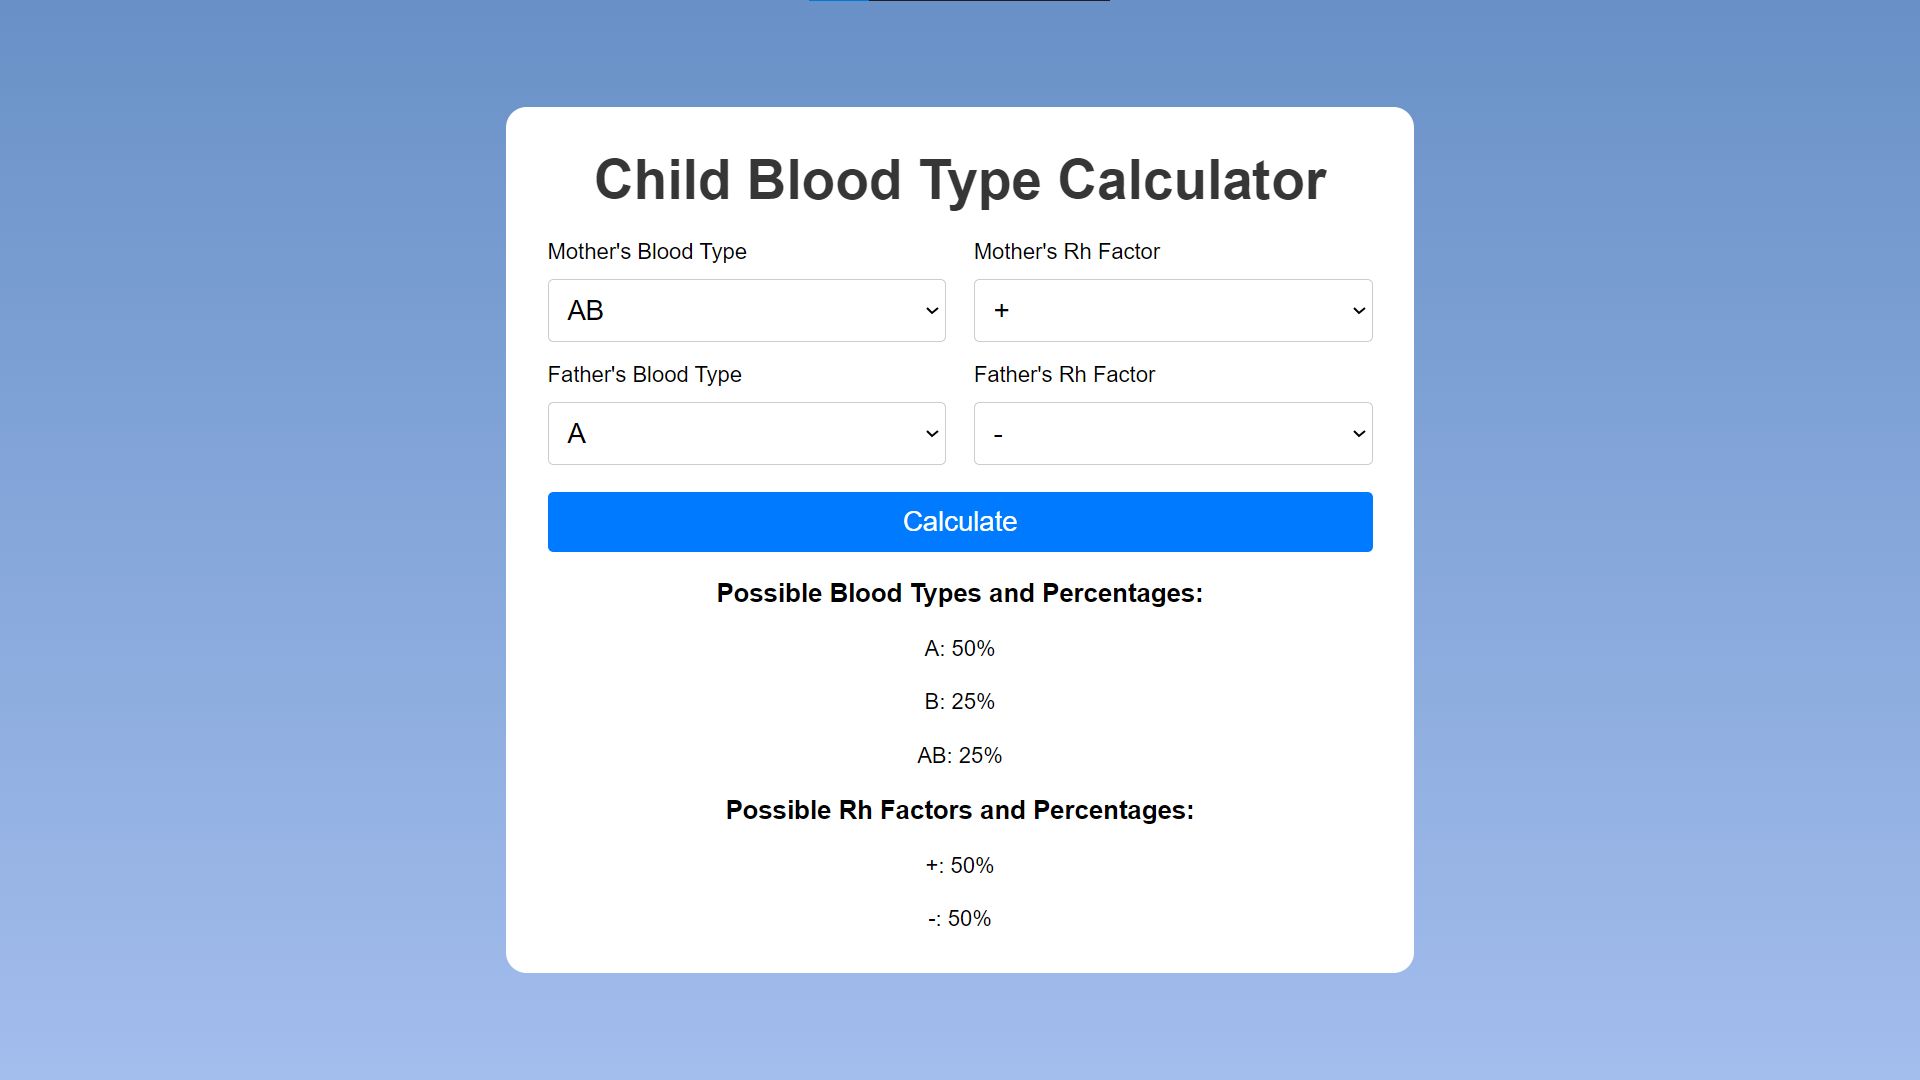Click the chevron arrow beside the AB value
1920x1080 pixels.
[931, 311]
